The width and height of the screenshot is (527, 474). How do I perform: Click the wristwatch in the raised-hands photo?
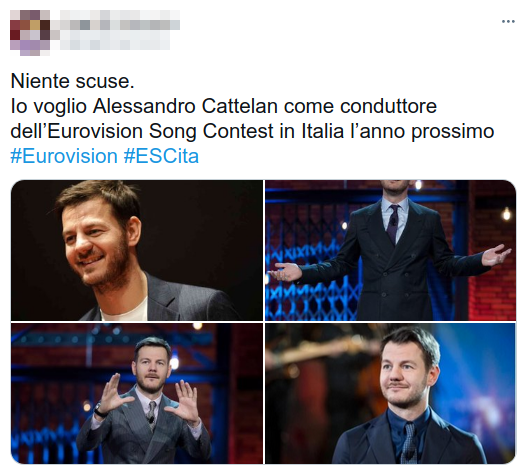point(100,410)
